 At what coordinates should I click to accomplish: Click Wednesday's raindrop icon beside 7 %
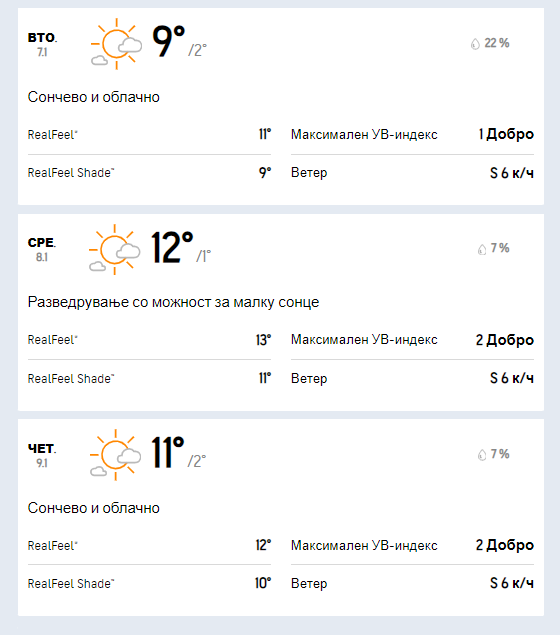click(x=481, y=249)
